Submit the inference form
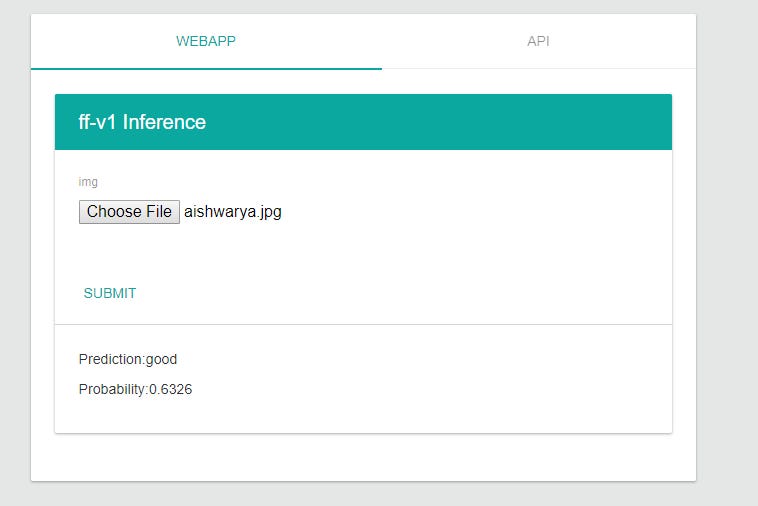The width and height of the screenshot is (758, 506). click(110, 293)
